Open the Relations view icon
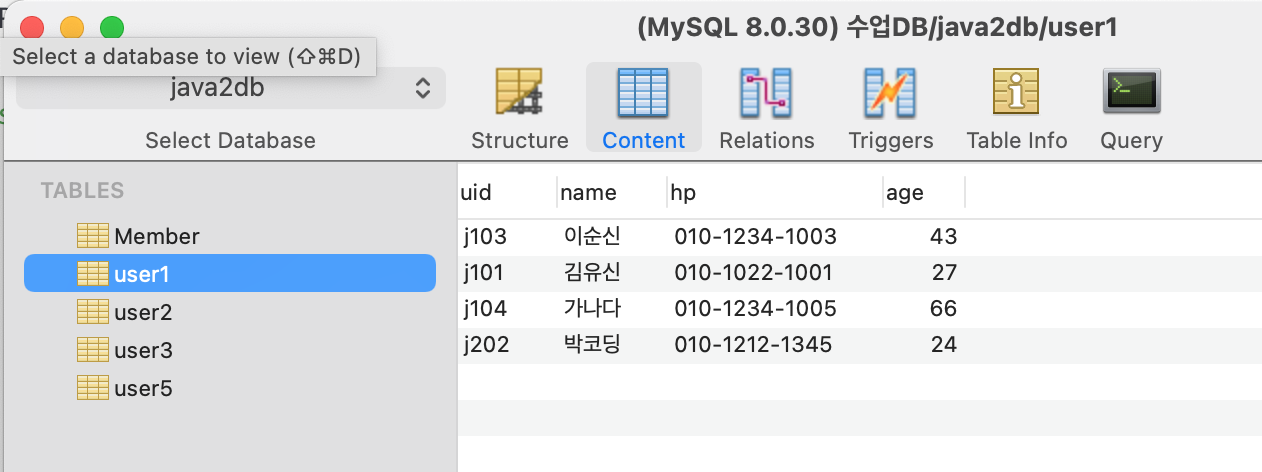This screenshot has width=1262, height=472. click(x=766, y=95)
